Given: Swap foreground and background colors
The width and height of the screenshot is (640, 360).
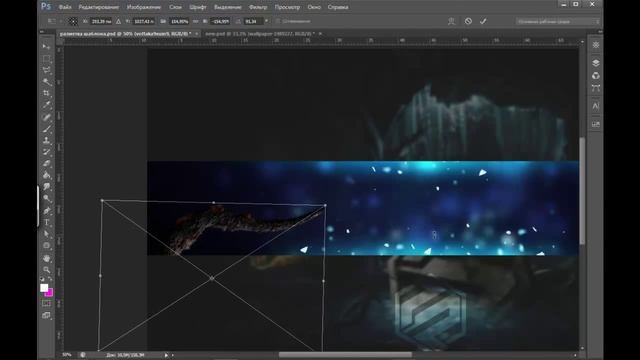Looking at the screenshot, I should click(51, 279).
